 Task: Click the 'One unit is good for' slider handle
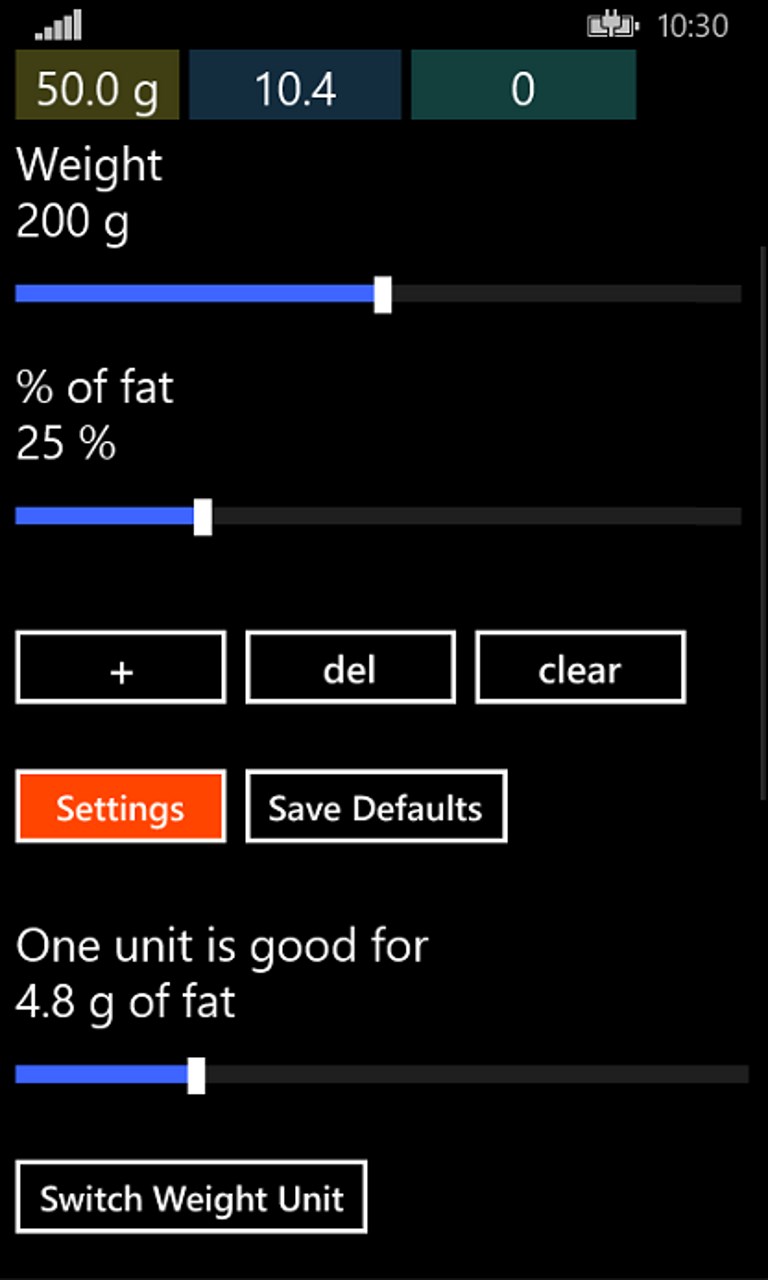[196, 1075]
